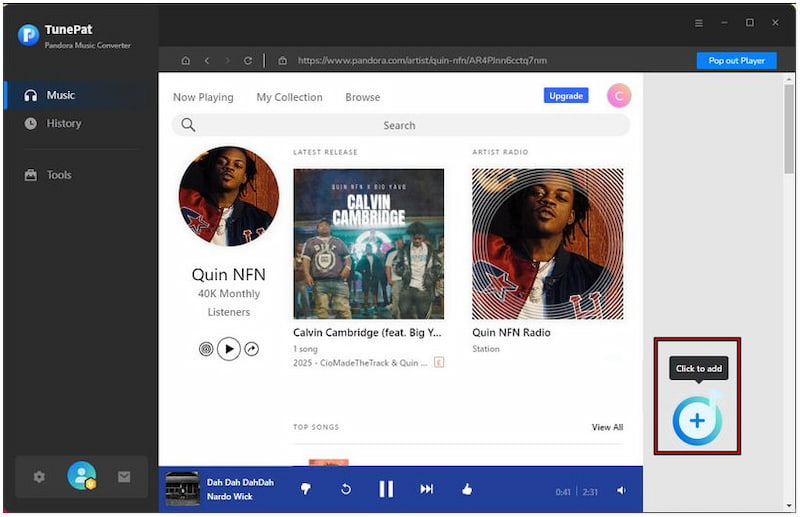Screen dimensions: 800x517
Task: Replay the current track
Action: pyautogui.click(x=346, y=489)
